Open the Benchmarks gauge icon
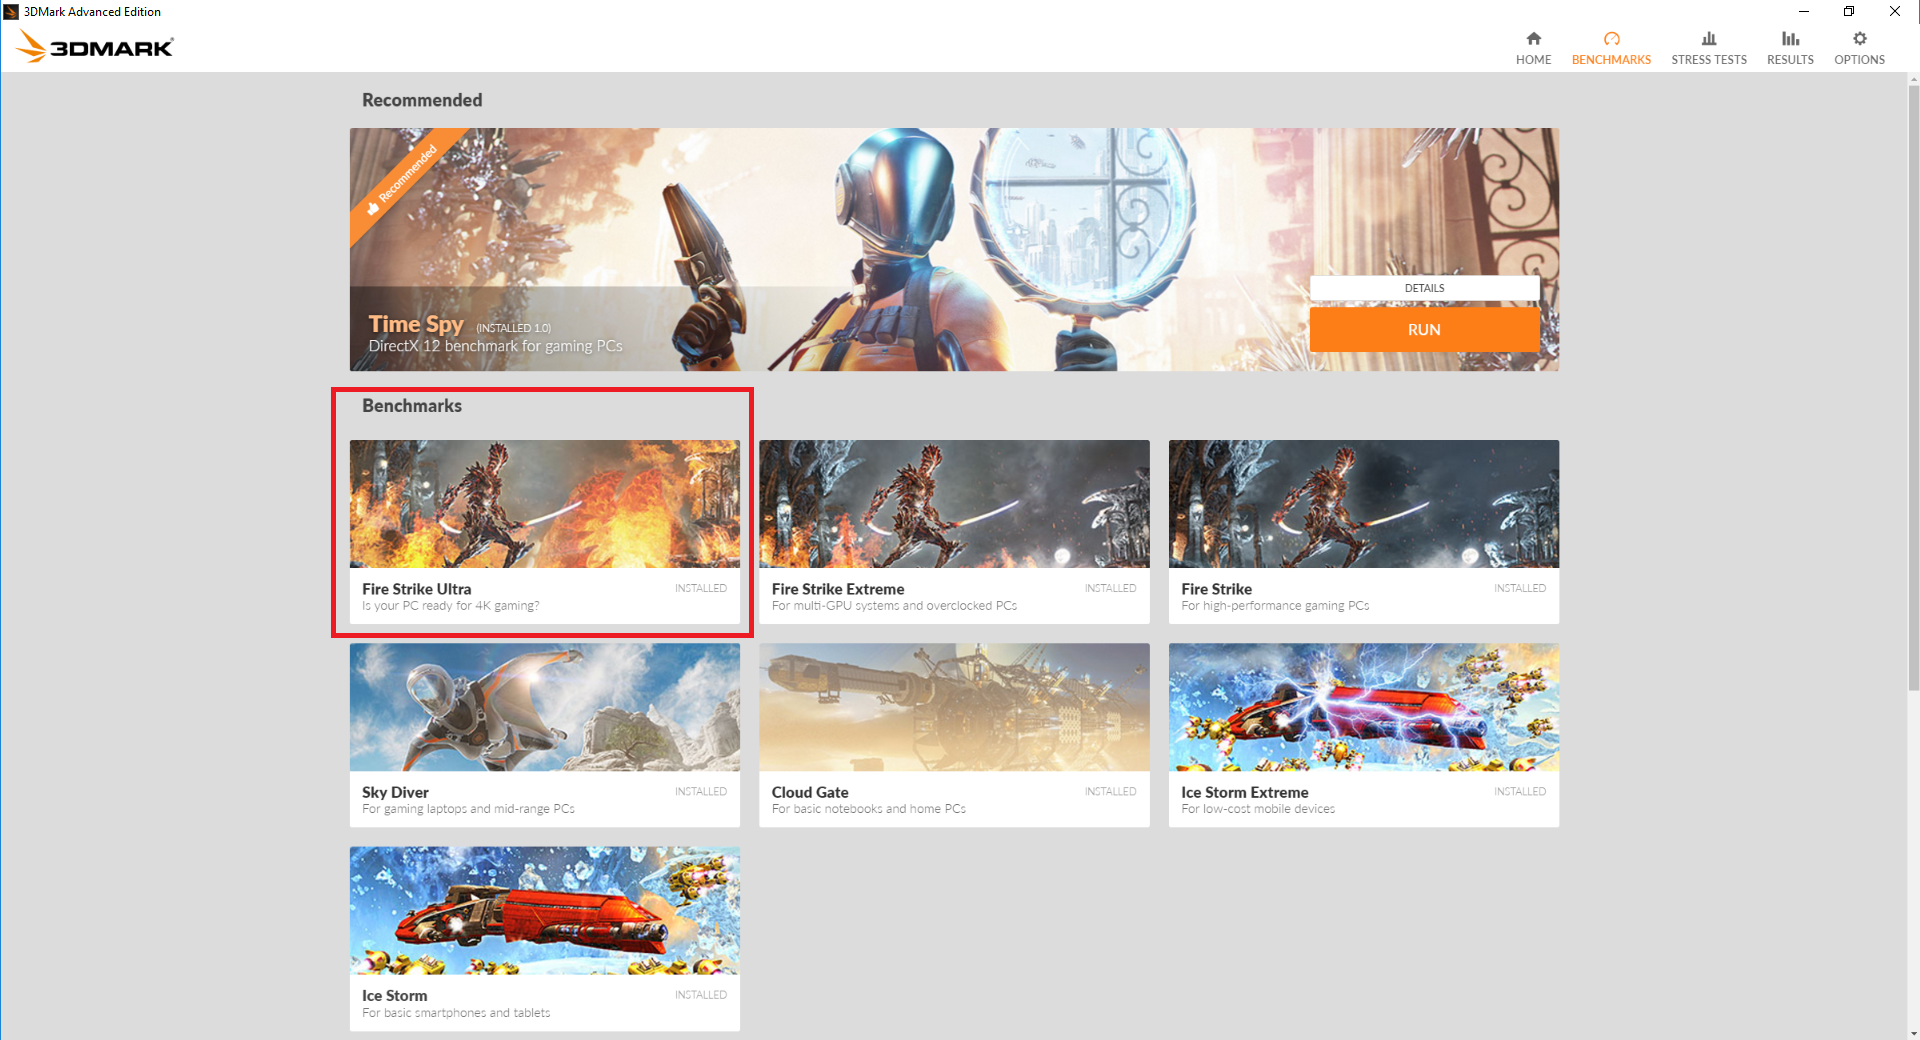The width and height of the screenshot is (1920, 1040). 1611,39
